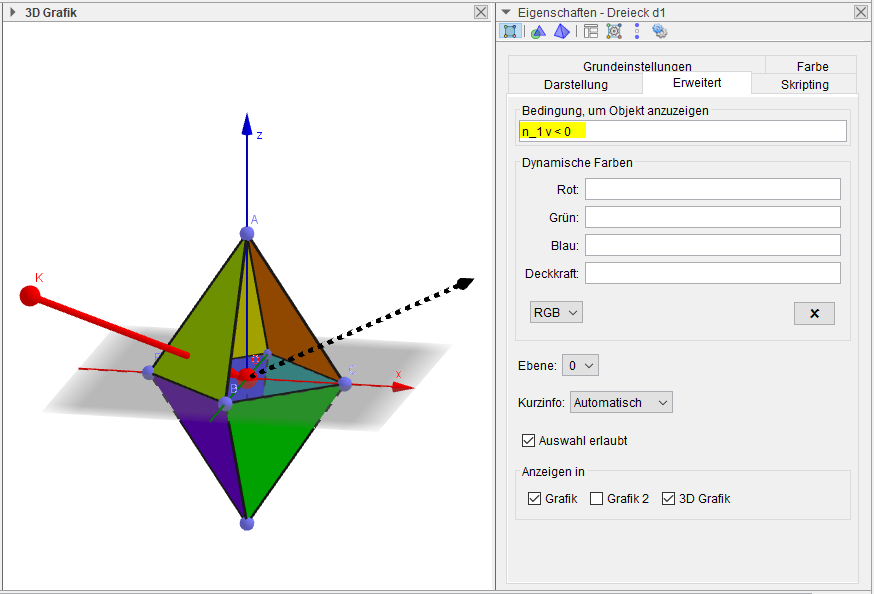Select the Erweitert tab
This screenshot has height=594, width=874.
coord(697,82)
